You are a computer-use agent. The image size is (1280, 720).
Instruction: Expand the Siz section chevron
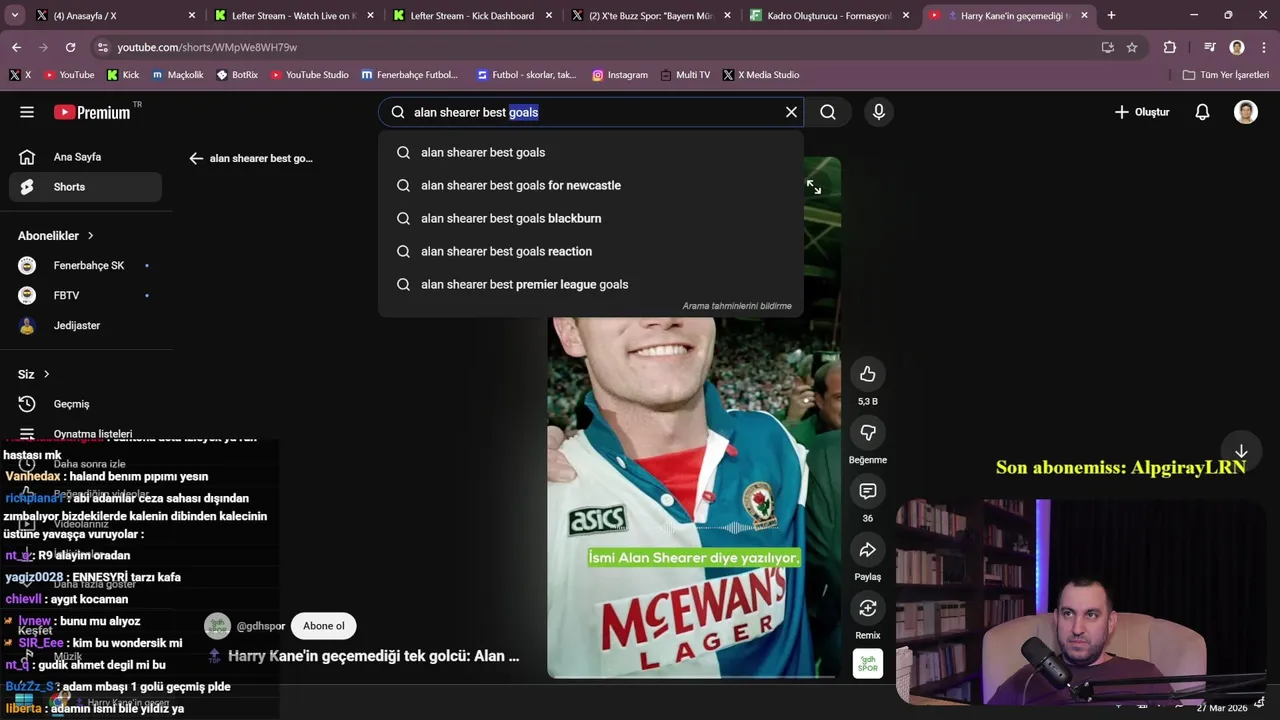46,374
